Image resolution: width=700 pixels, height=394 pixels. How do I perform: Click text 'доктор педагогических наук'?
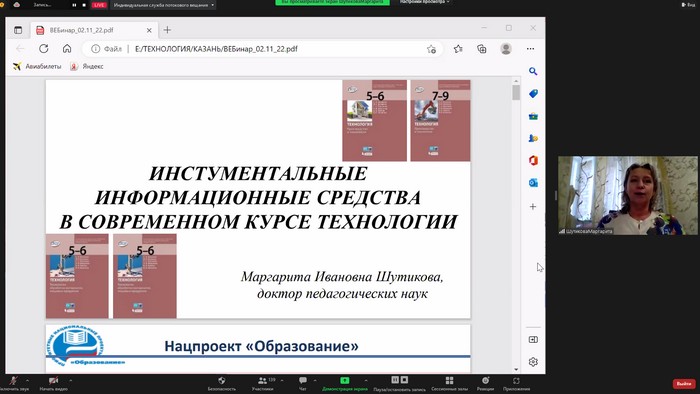click(342, 294)
